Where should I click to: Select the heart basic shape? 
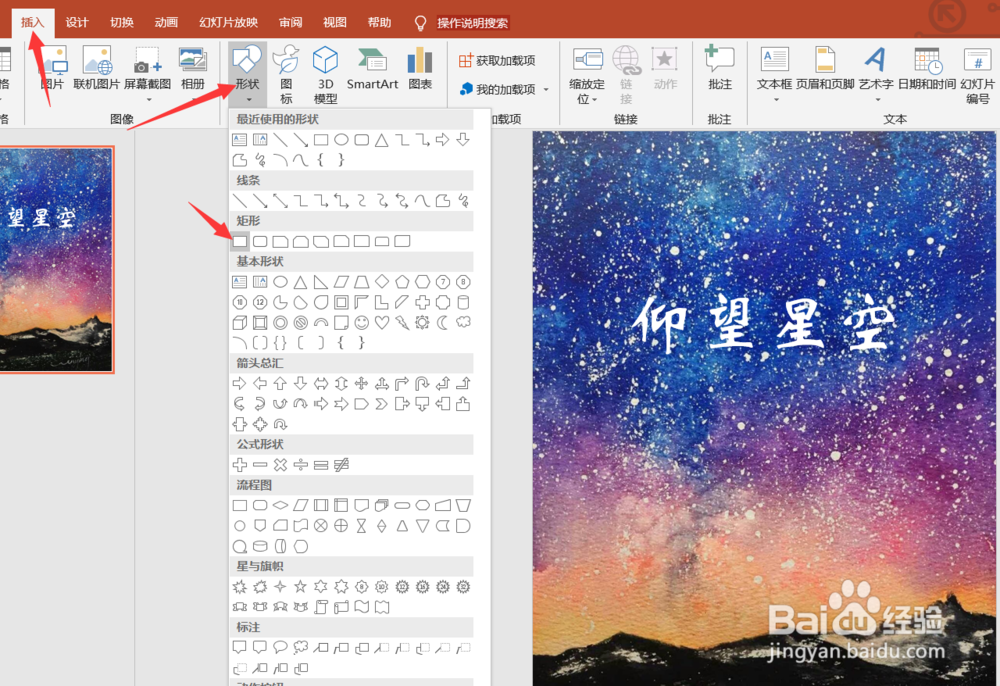click(382, 323)
